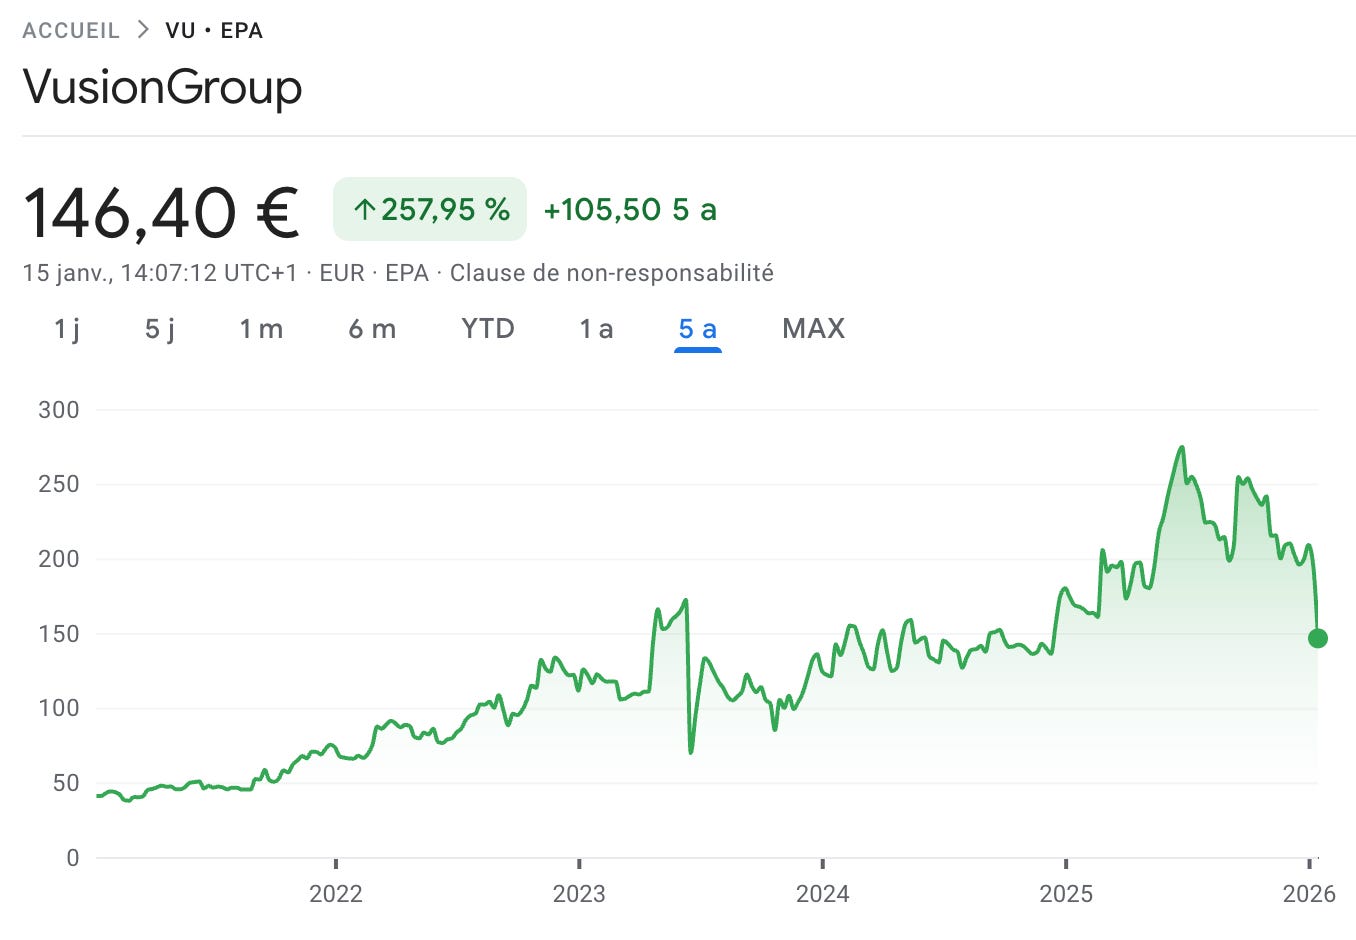Screen dimensions: 1356x940
Task: Click the breadcrumb chevron separator
Action: [143, 30]
